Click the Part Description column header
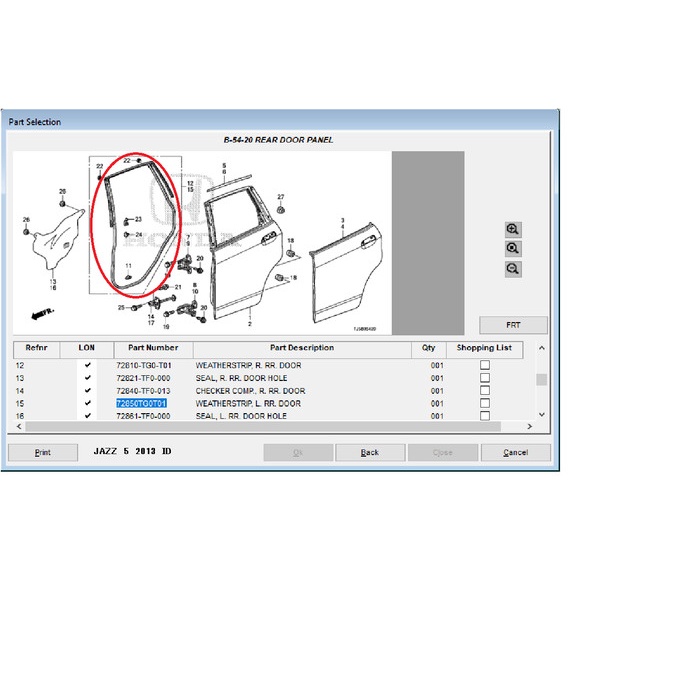Screen dimensions: 700x700 click(x=301, y=348)
